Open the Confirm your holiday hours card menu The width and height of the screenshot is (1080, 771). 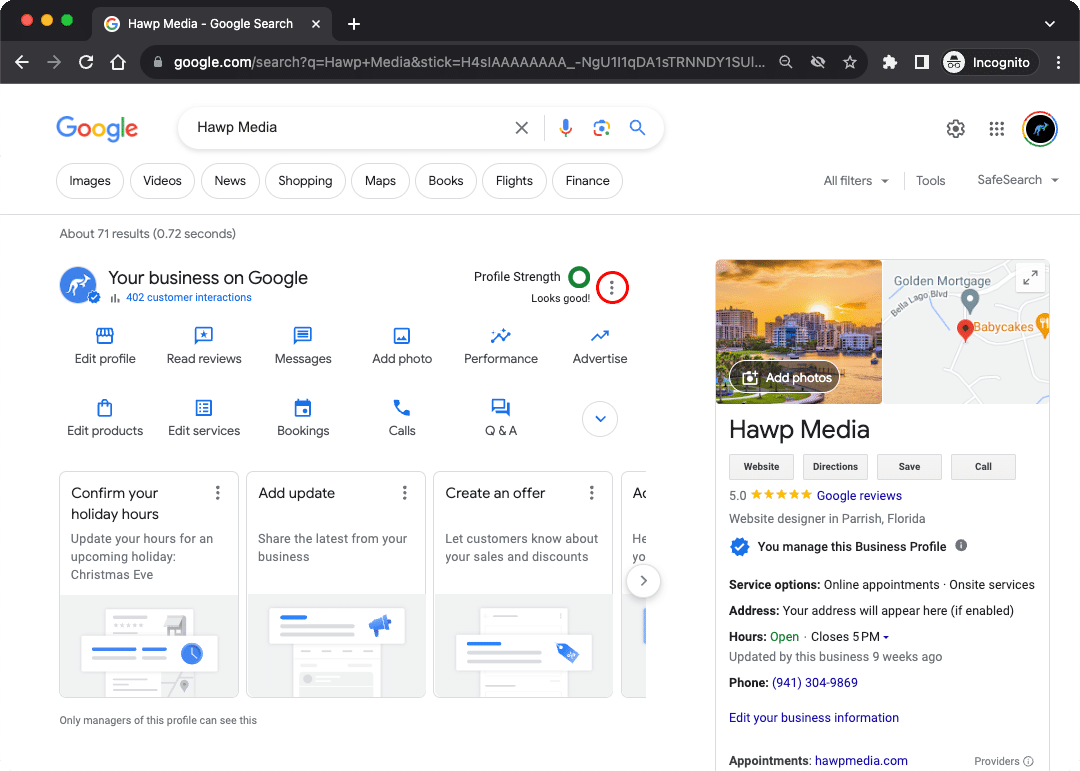[217, 493]
